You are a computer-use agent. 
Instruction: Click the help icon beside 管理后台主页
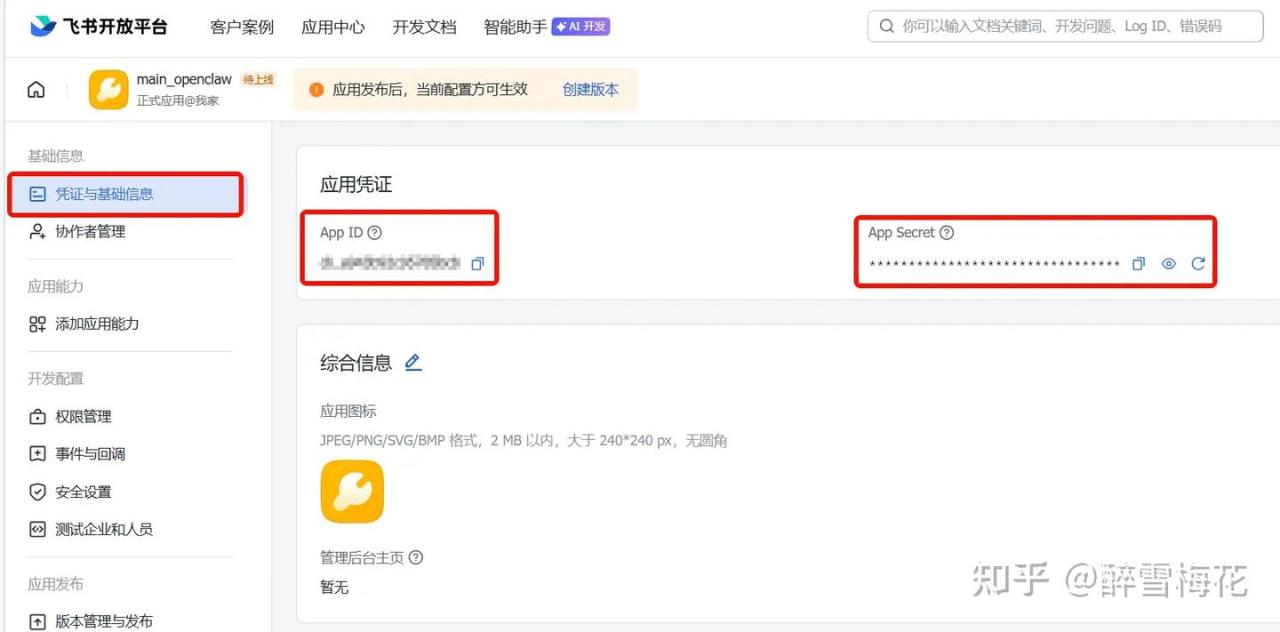[416, 558]
